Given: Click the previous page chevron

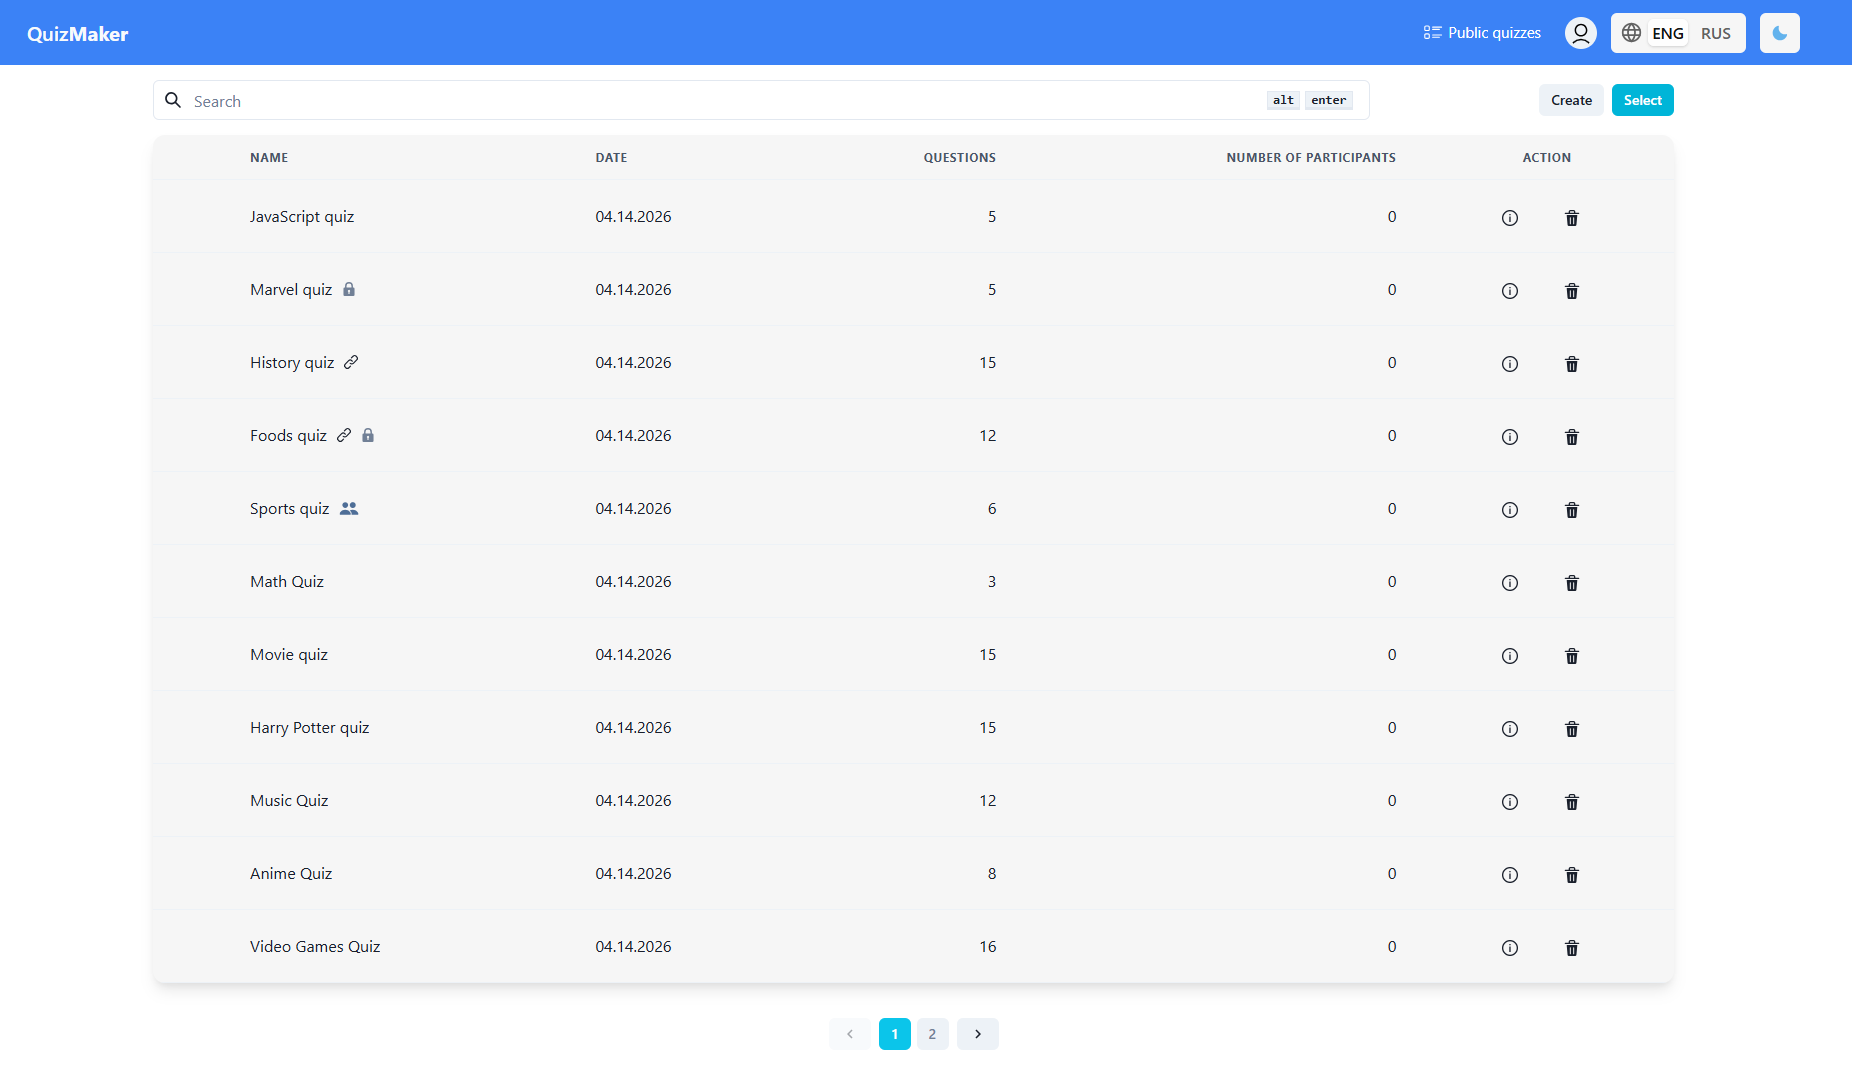Looking at the screenshot, I should point(849,1034).
